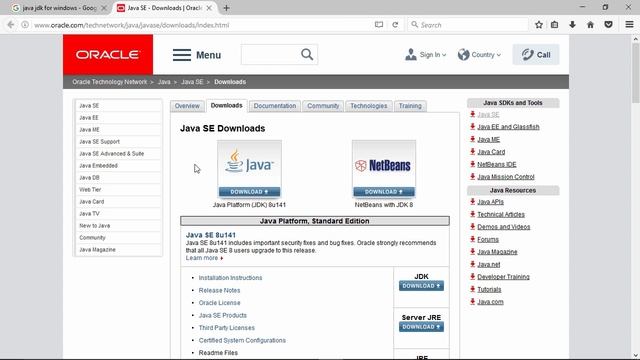
Task: Click download arrow beside Java EE and Glassfish
Action: click(472, 127)
